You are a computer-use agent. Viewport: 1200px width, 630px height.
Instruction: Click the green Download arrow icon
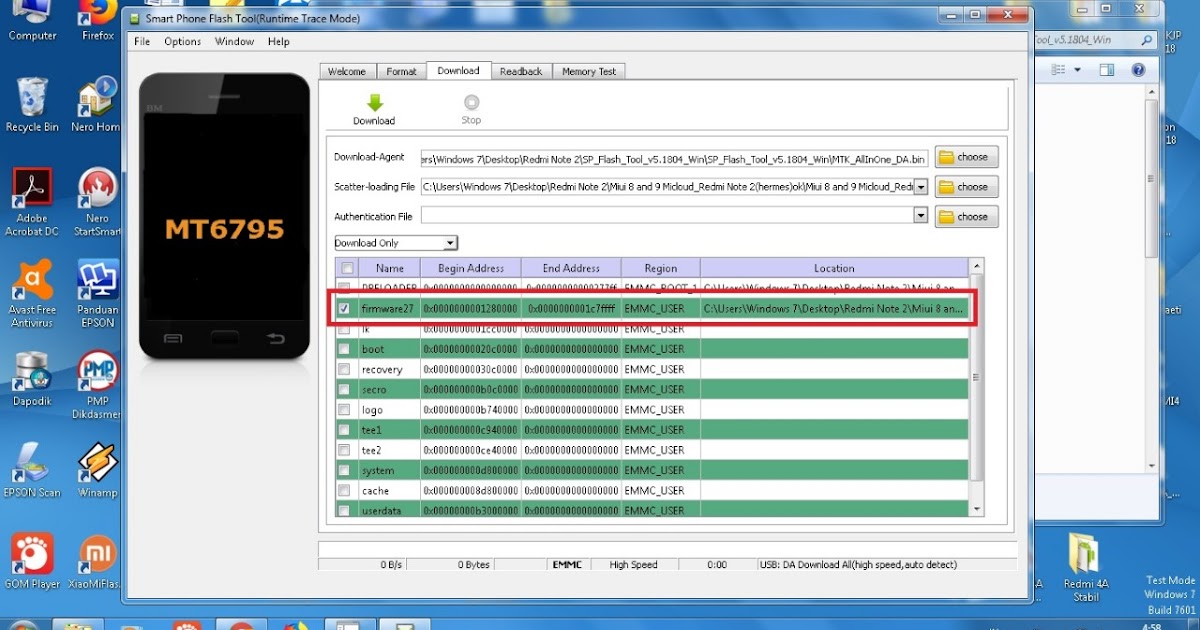(375, 102)
